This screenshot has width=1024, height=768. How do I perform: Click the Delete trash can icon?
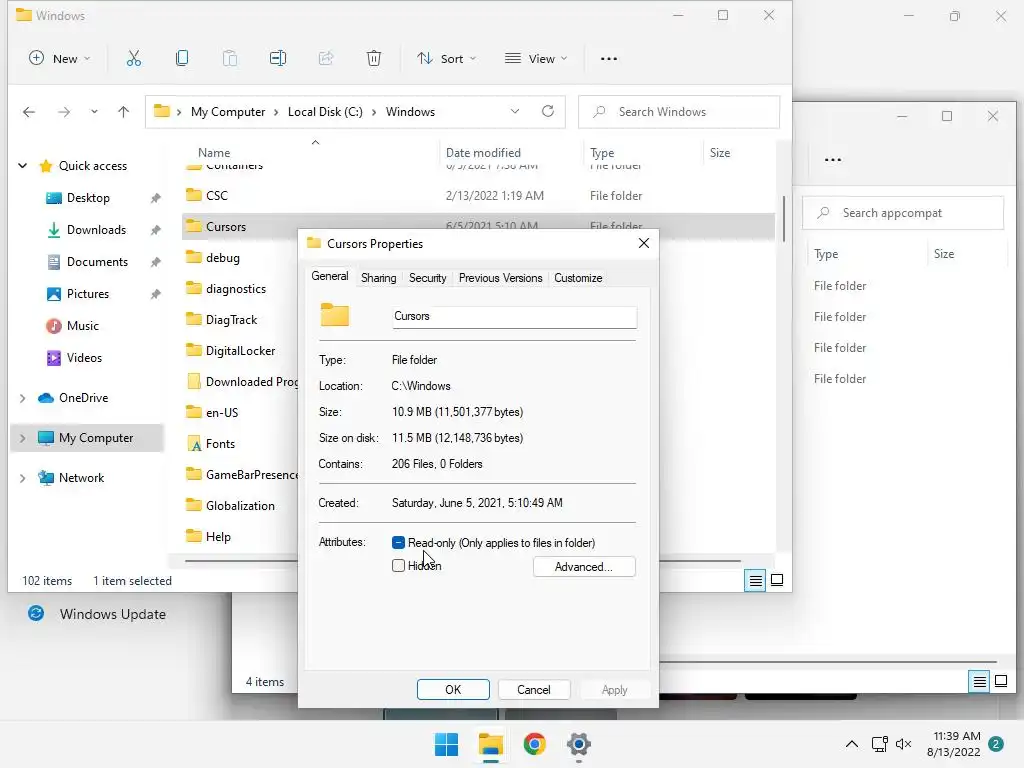[374, 59]
